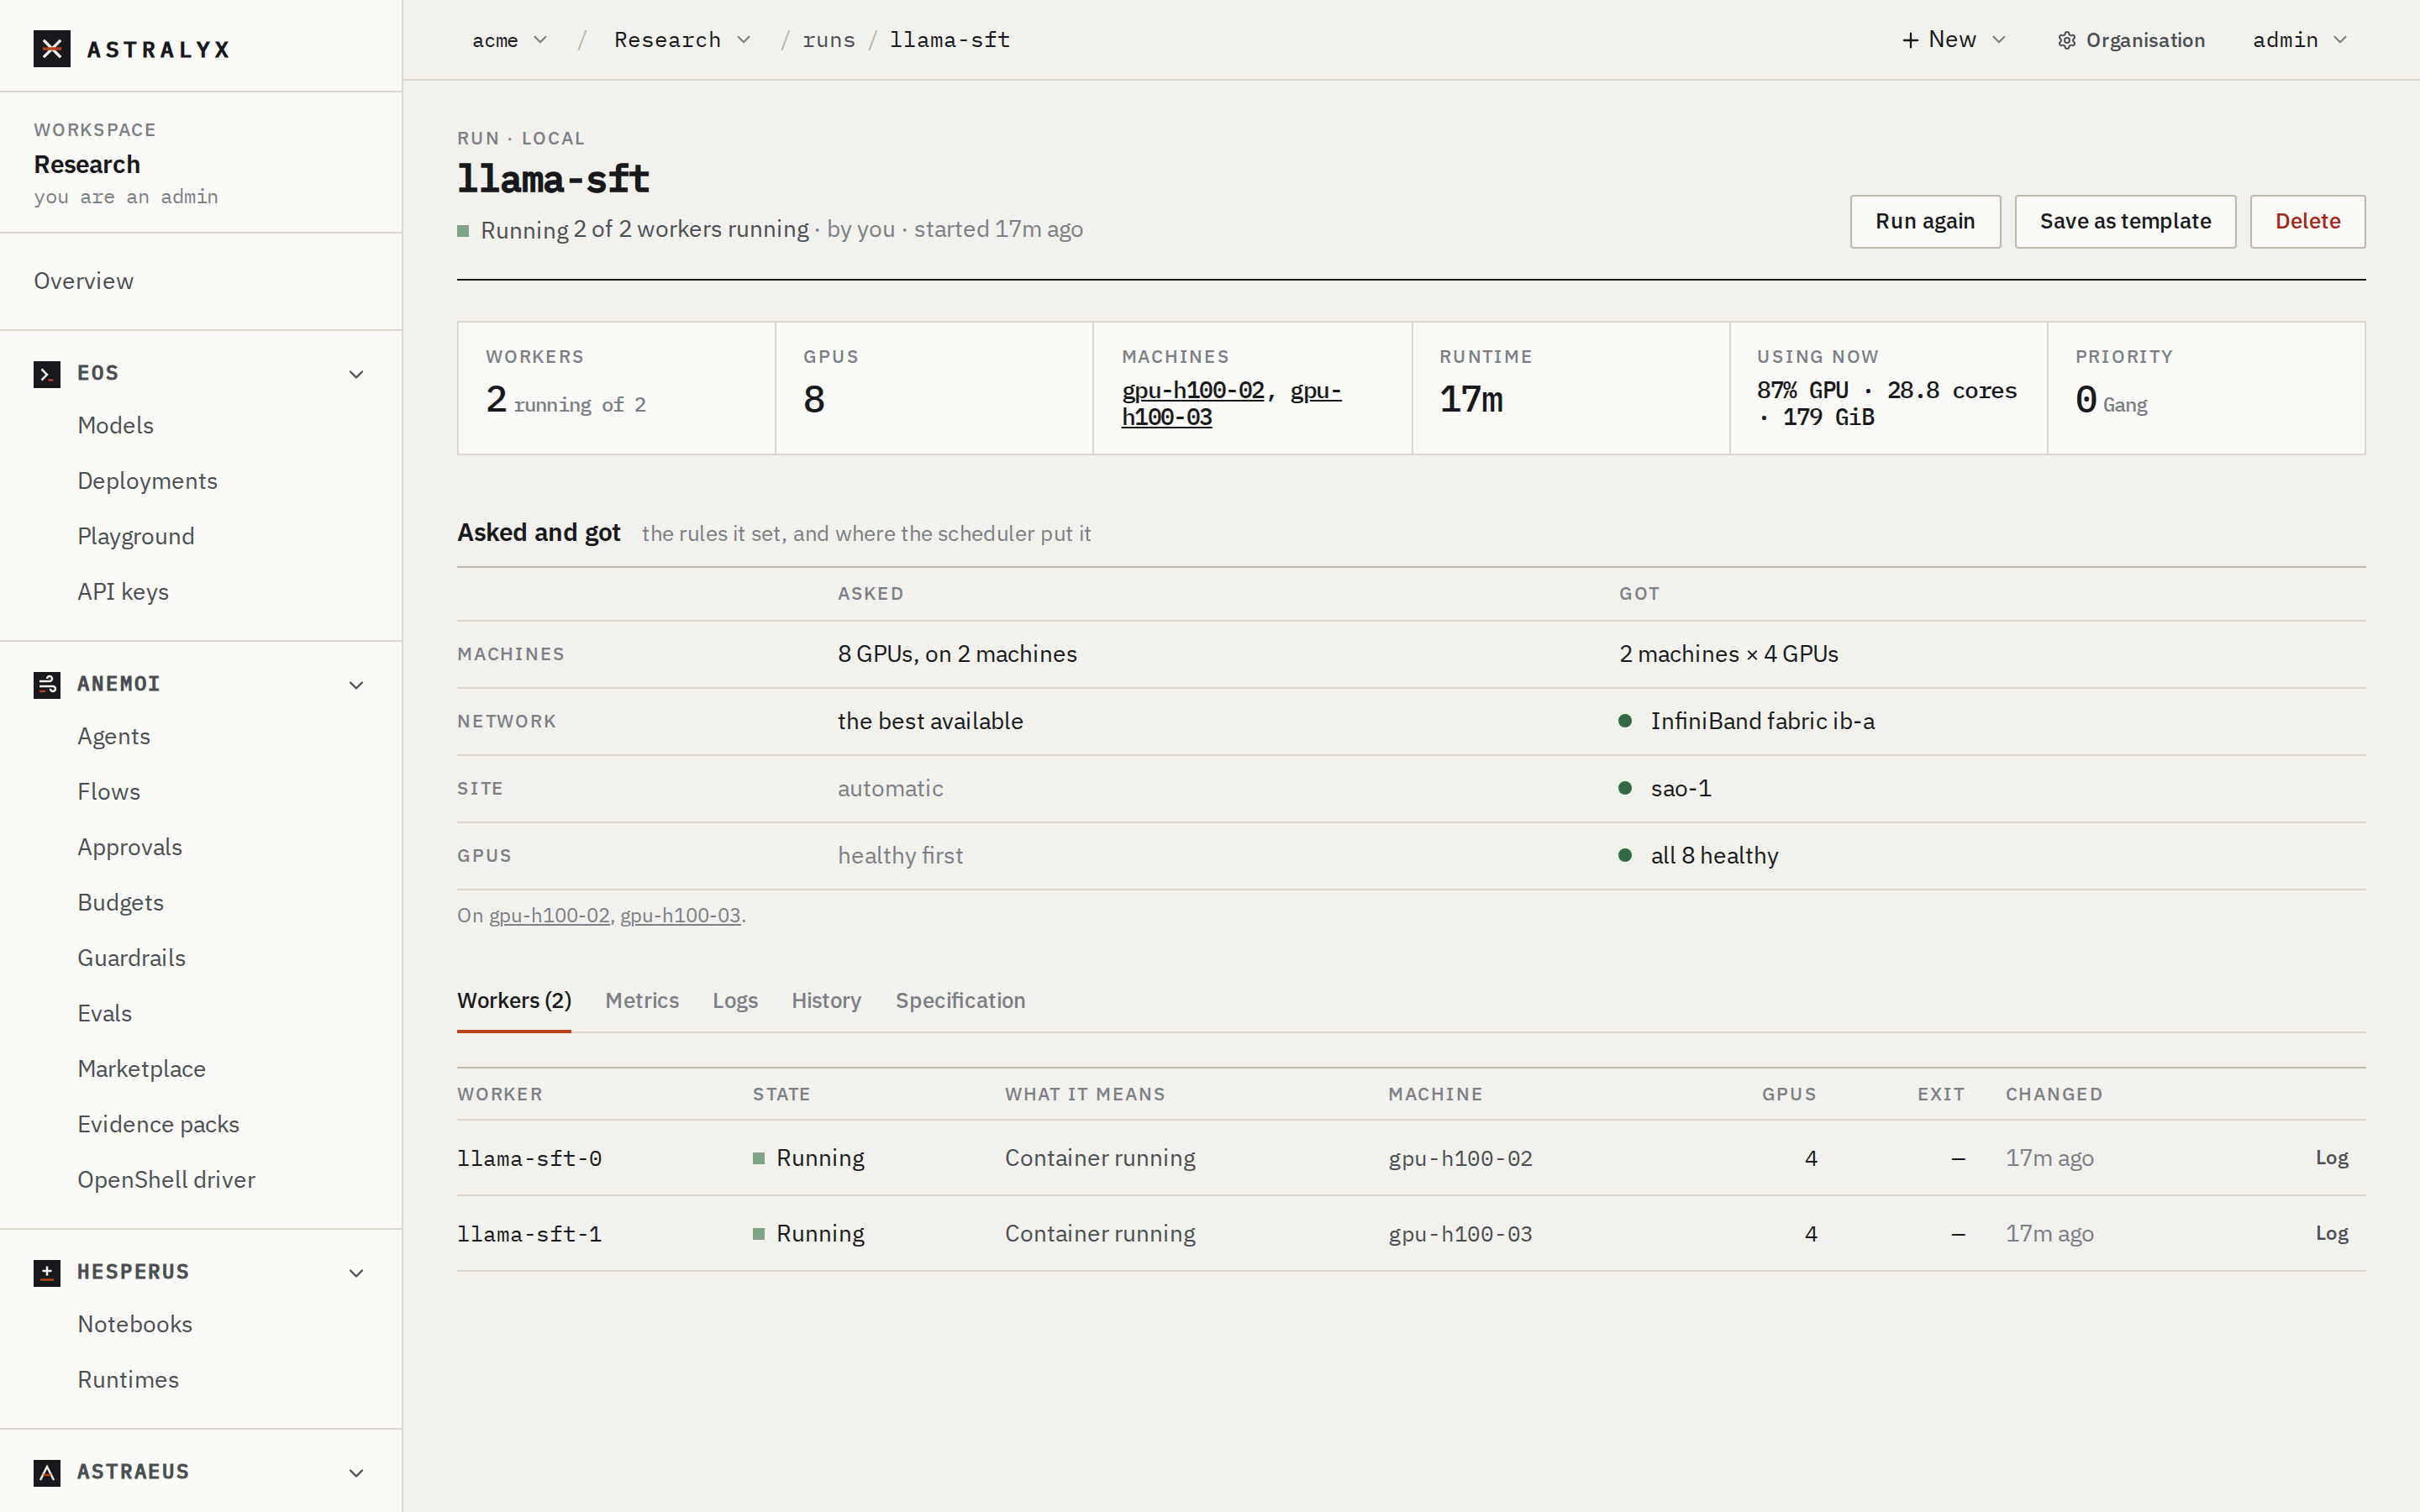Open Overview in the sidebar
The height and width of the screenshot is (1512, 2420).
coord(84,281)
